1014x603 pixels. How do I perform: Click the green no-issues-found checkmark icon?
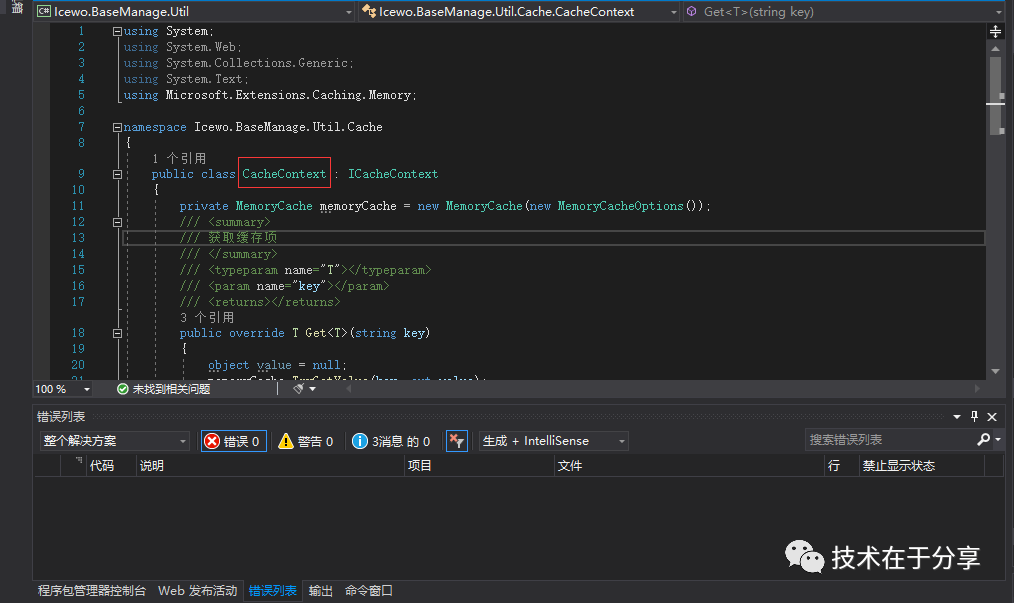pos(122,389)
